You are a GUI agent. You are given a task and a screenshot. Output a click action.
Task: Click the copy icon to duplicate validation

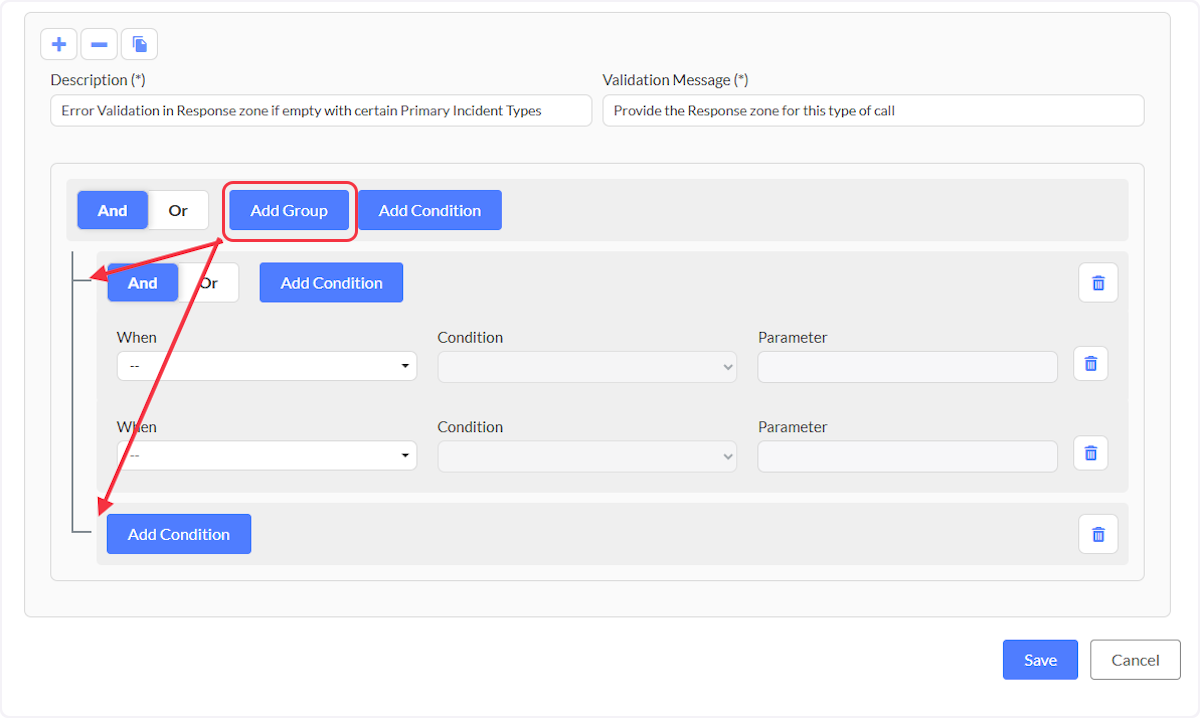click(x=139, y=44)
